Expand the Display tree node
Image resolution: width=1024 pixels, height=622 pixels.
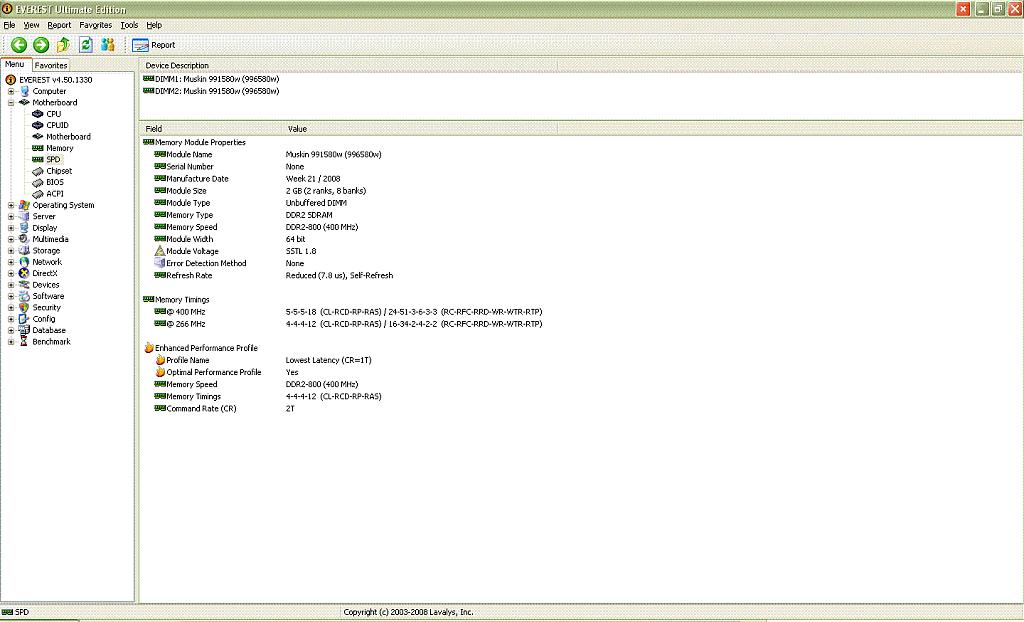10,228
